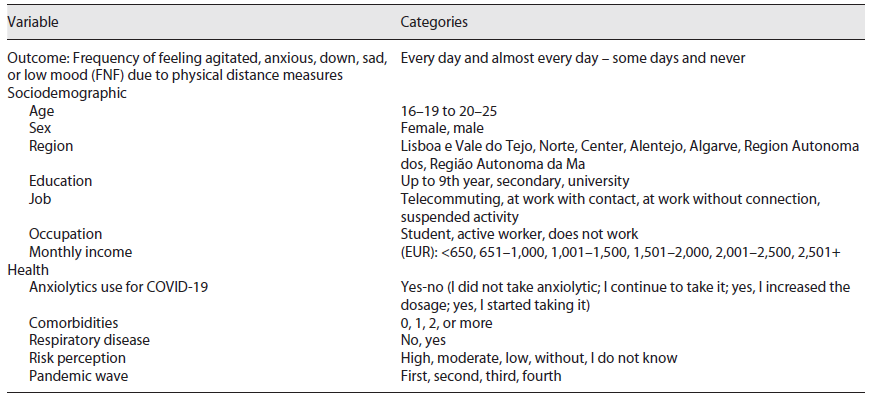Click the "Categories" column header

(434, 21)
